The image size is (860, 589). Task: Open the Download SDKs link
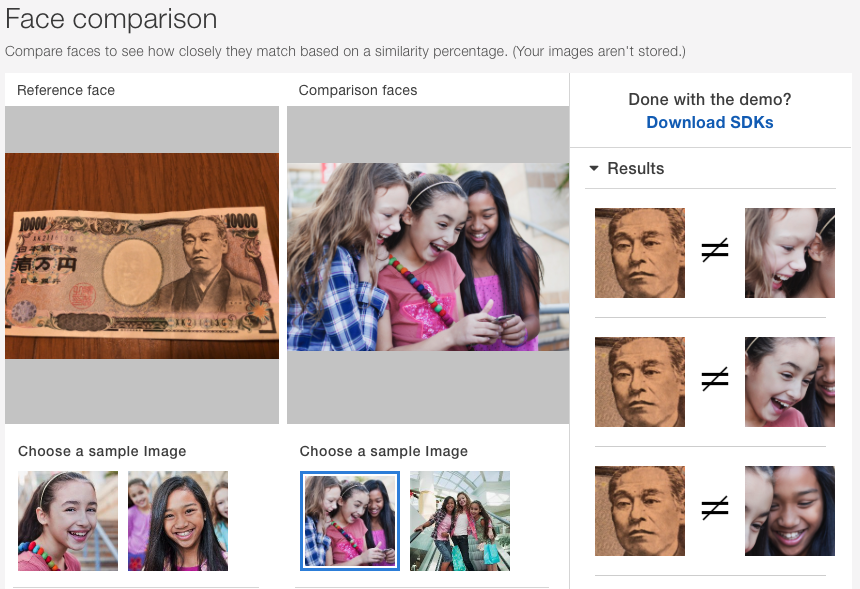tap(709, 122)
